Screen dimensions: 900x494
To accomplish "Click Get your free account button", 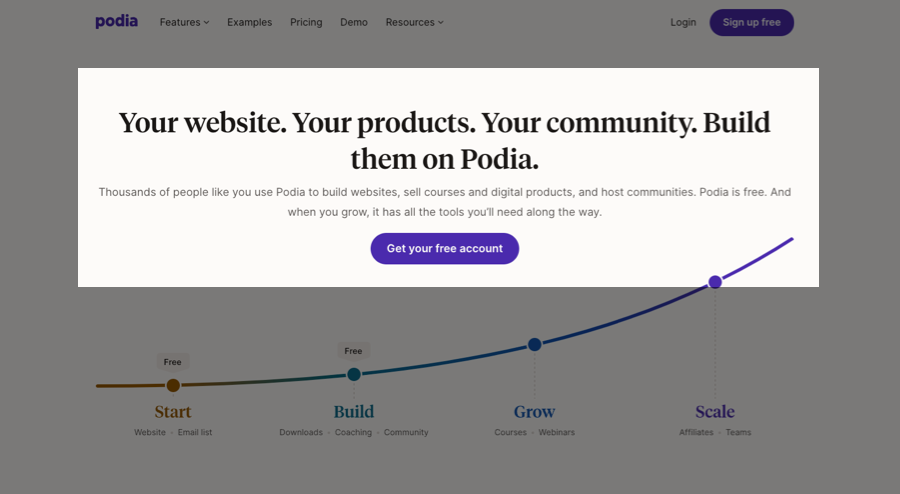I will 444,248.
